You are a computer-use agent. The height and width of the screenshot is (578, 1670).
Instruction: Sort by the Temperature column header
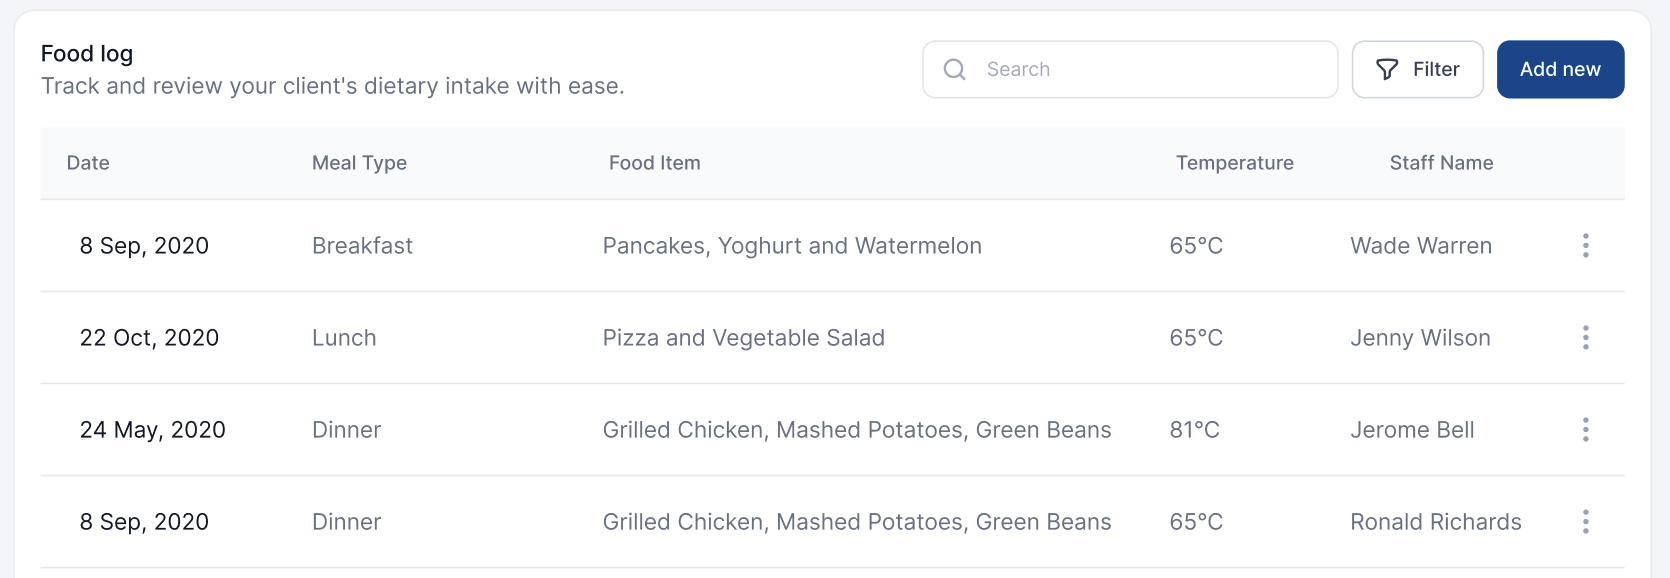pyautogui.click(x=1234, y=163)
